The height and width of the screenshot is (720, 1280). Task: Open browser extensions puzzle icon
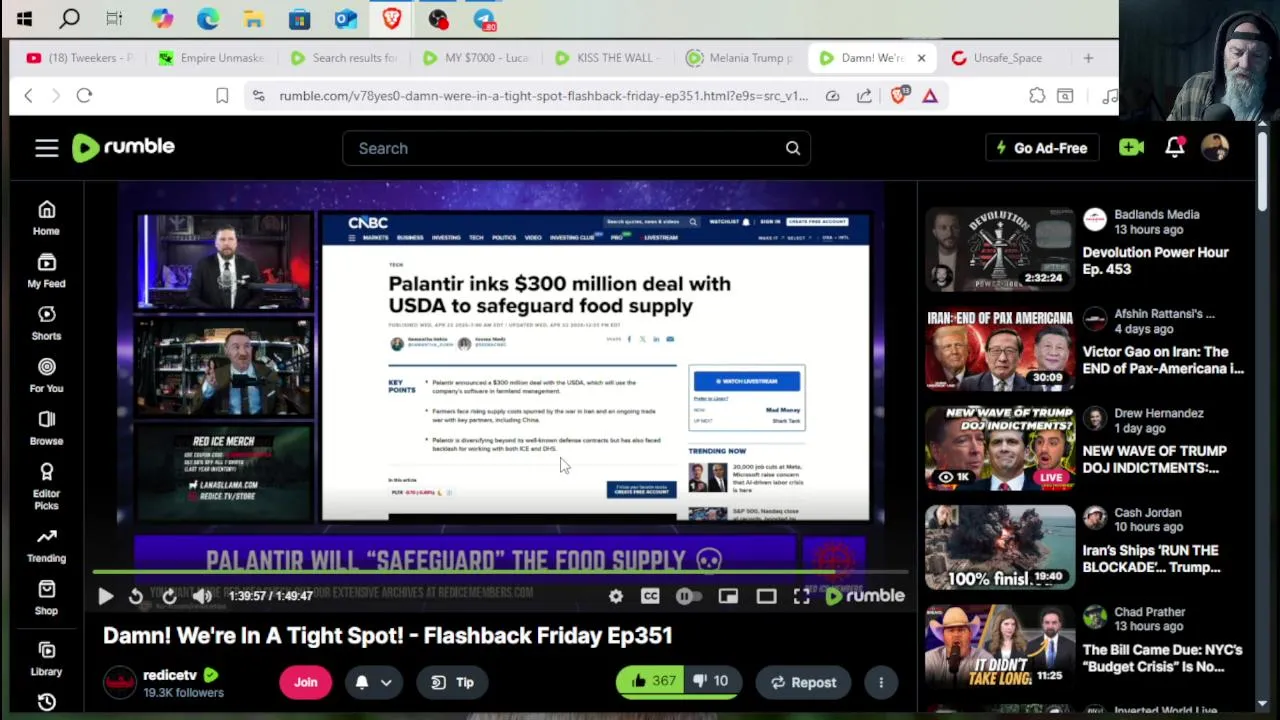1037,95
